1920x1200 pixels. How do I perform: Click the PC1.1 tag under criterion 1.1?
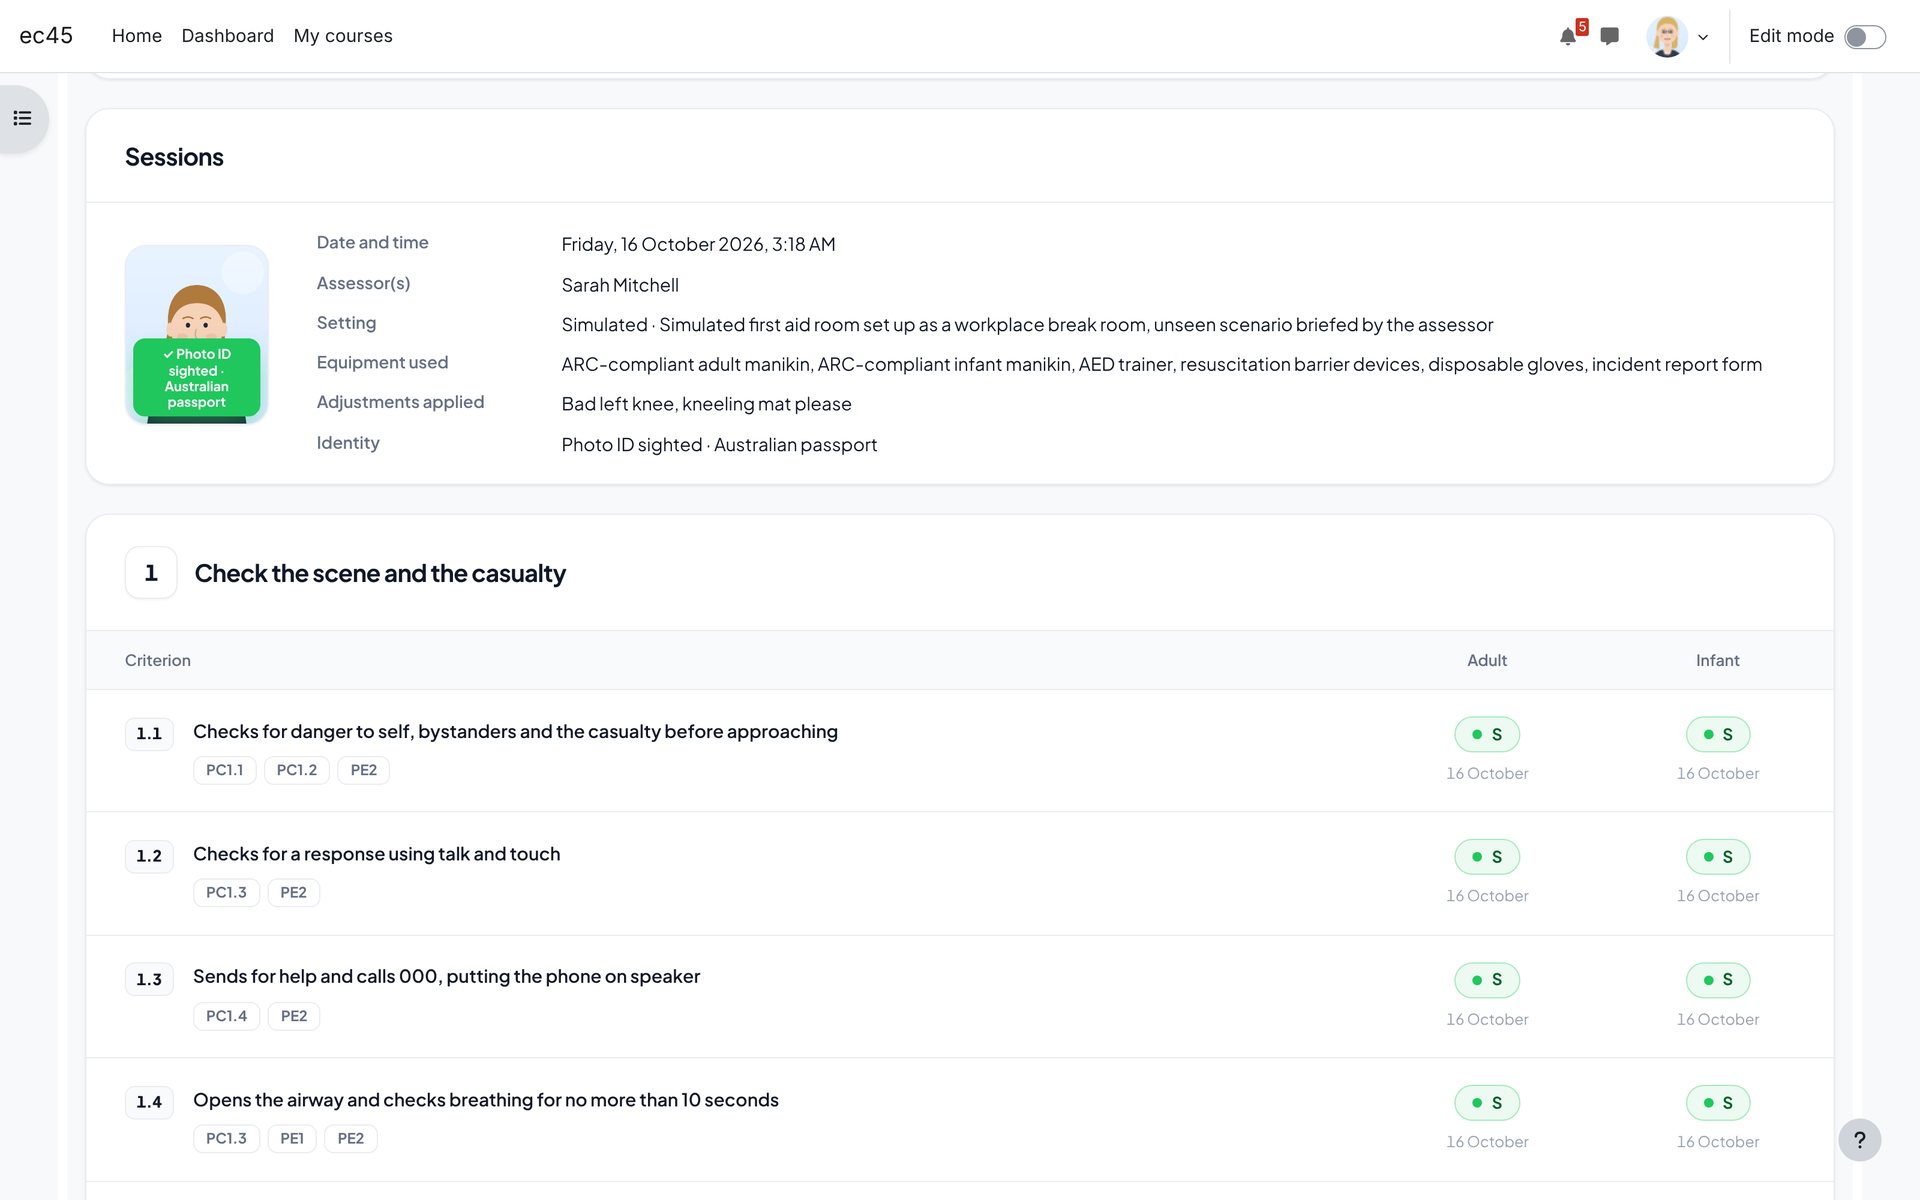click(225, 770)
